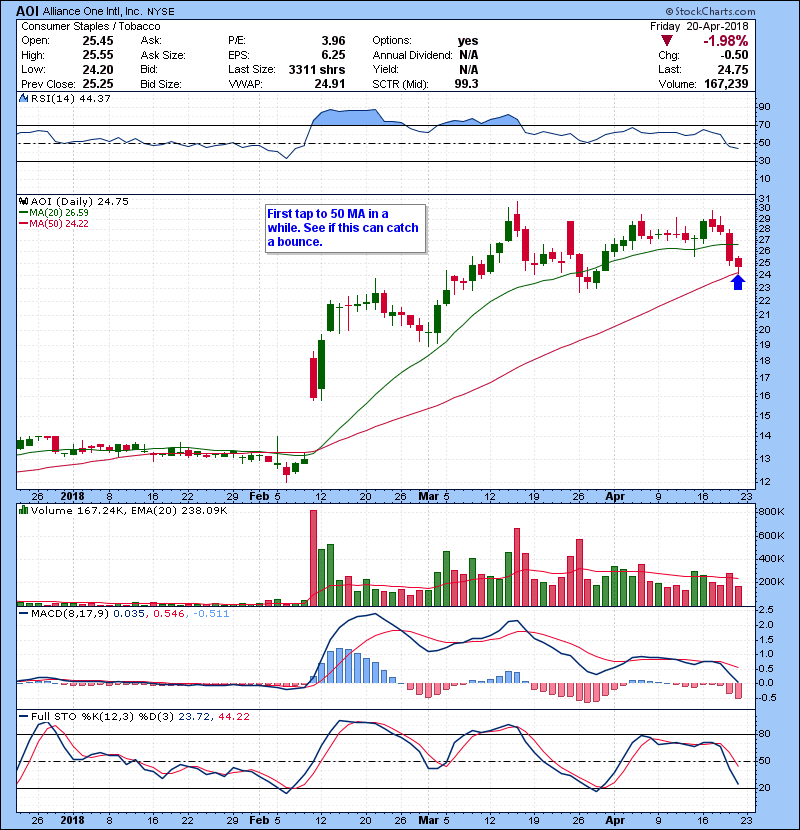Click the SCTR (Mid) value 99.3
Image resolution: width=800 pixels, height=830 pixels.
(x=466, y=84)
